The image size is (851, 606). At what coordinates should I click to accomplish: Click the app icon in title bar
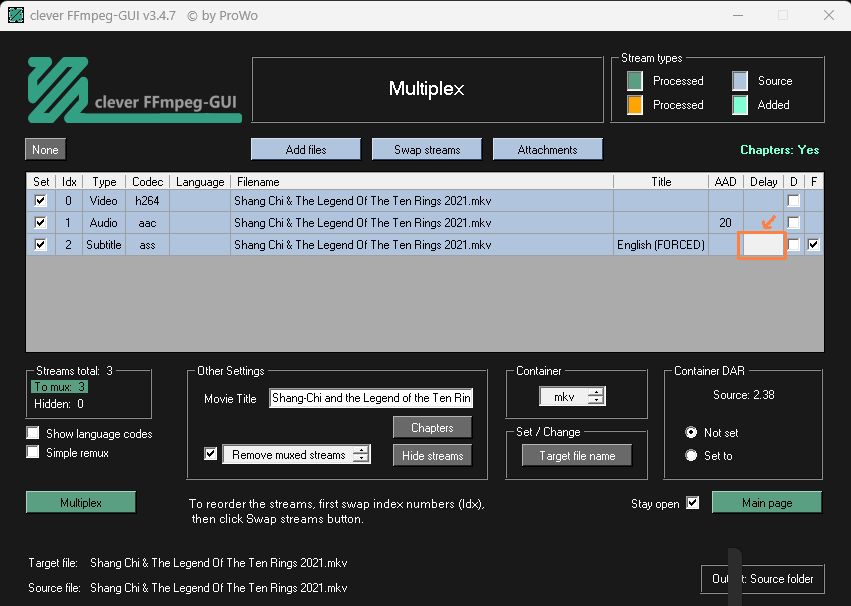[x=16, y=15]
